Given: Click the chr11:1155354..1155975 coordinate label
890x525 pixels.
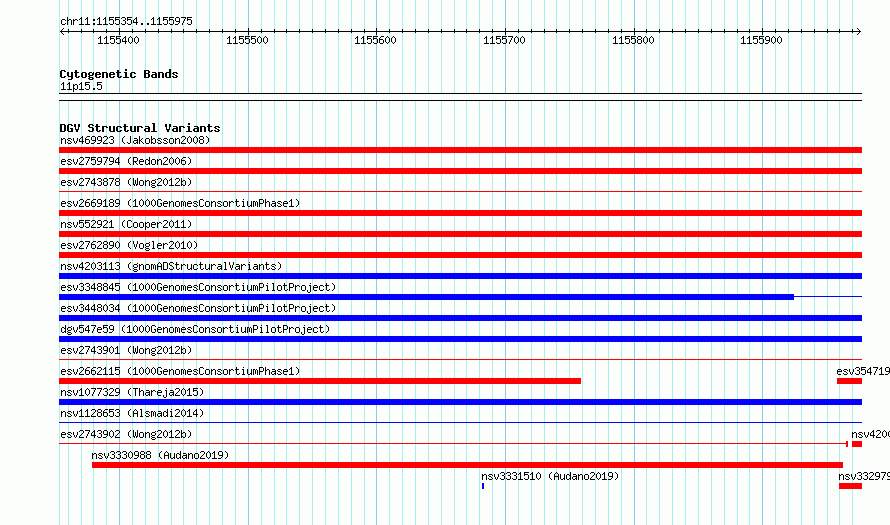Looking at the screenshot, I should click(126, 21).
